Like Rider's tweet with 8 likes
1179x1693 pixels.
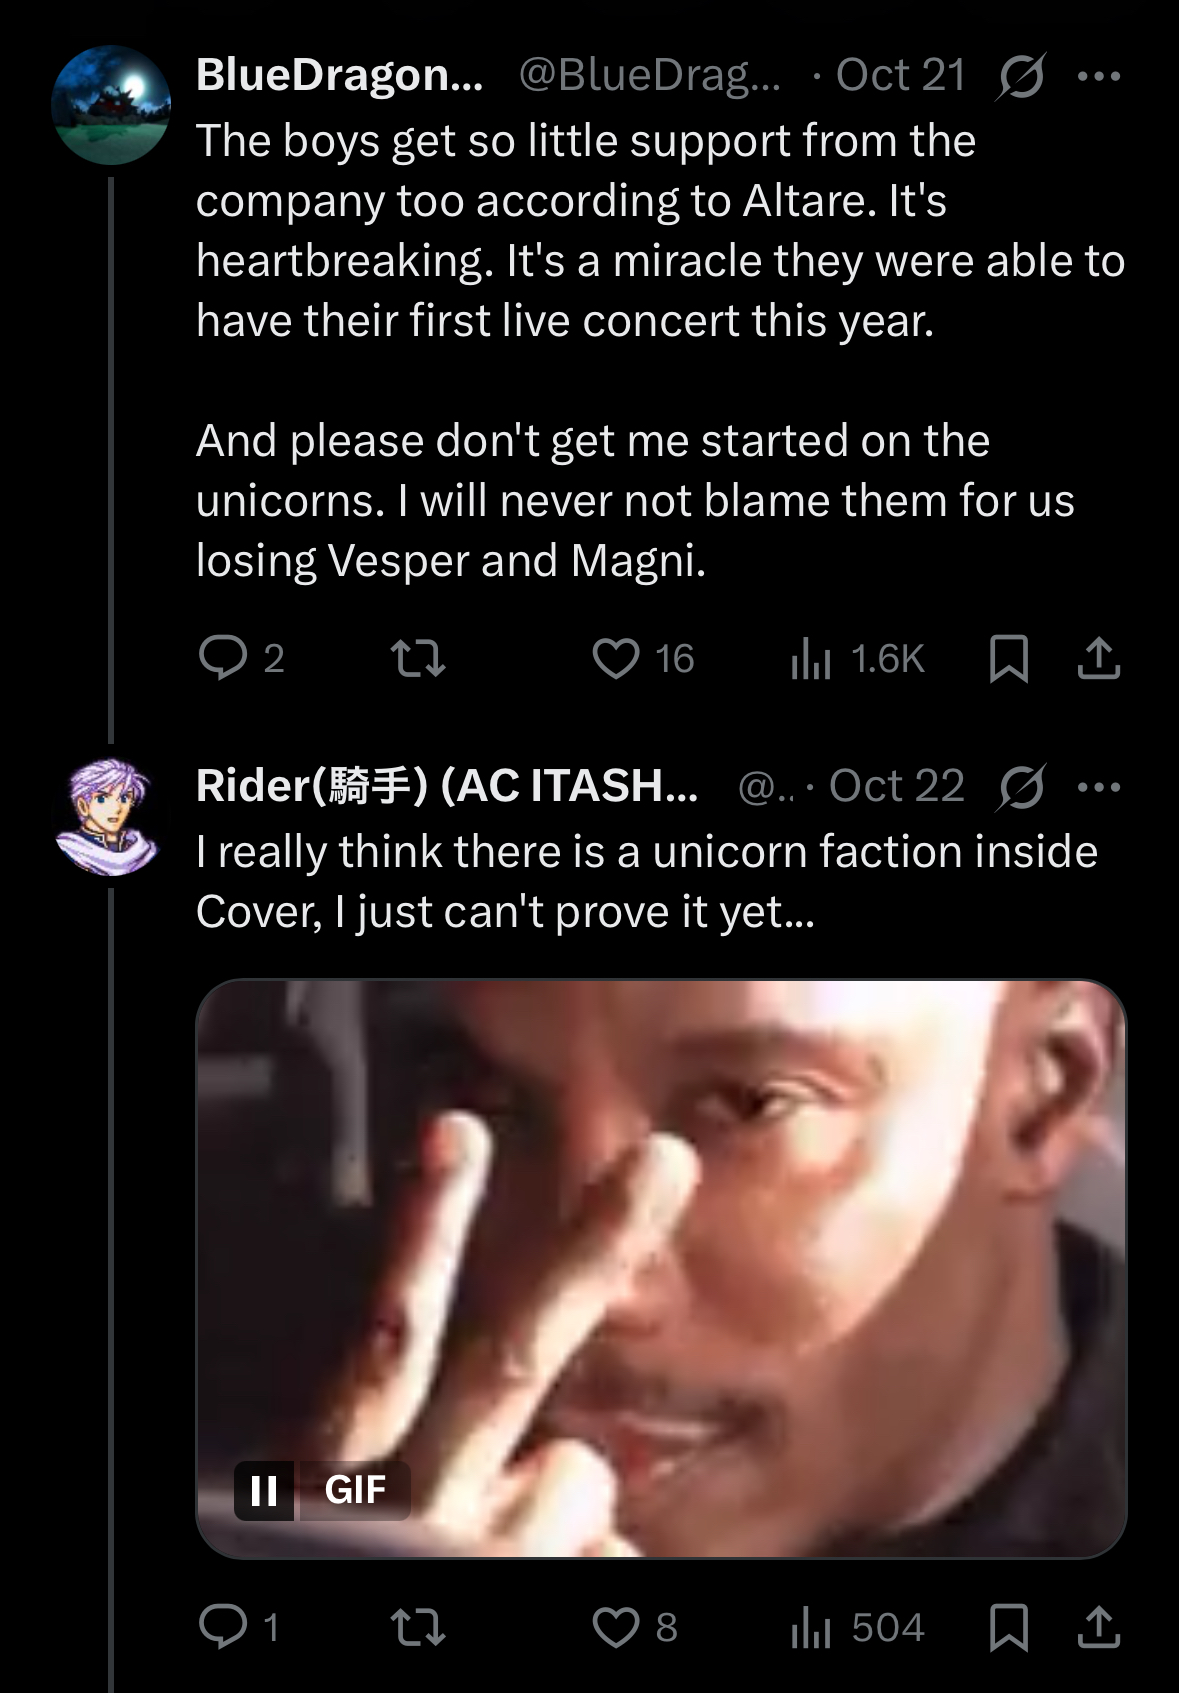[616, 1627]
